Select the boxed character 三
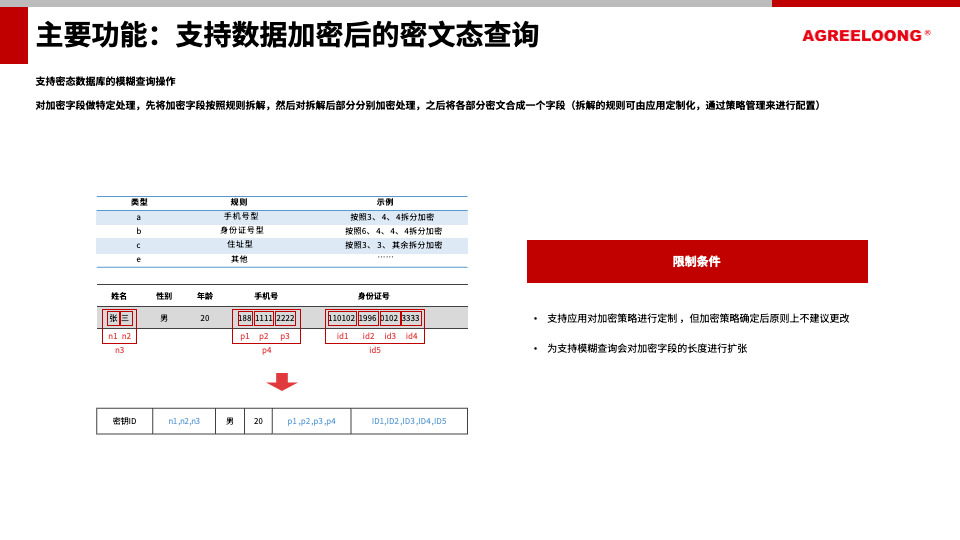Image resolution: width=960 pixels, height=540 pixels. pos(126,318)
